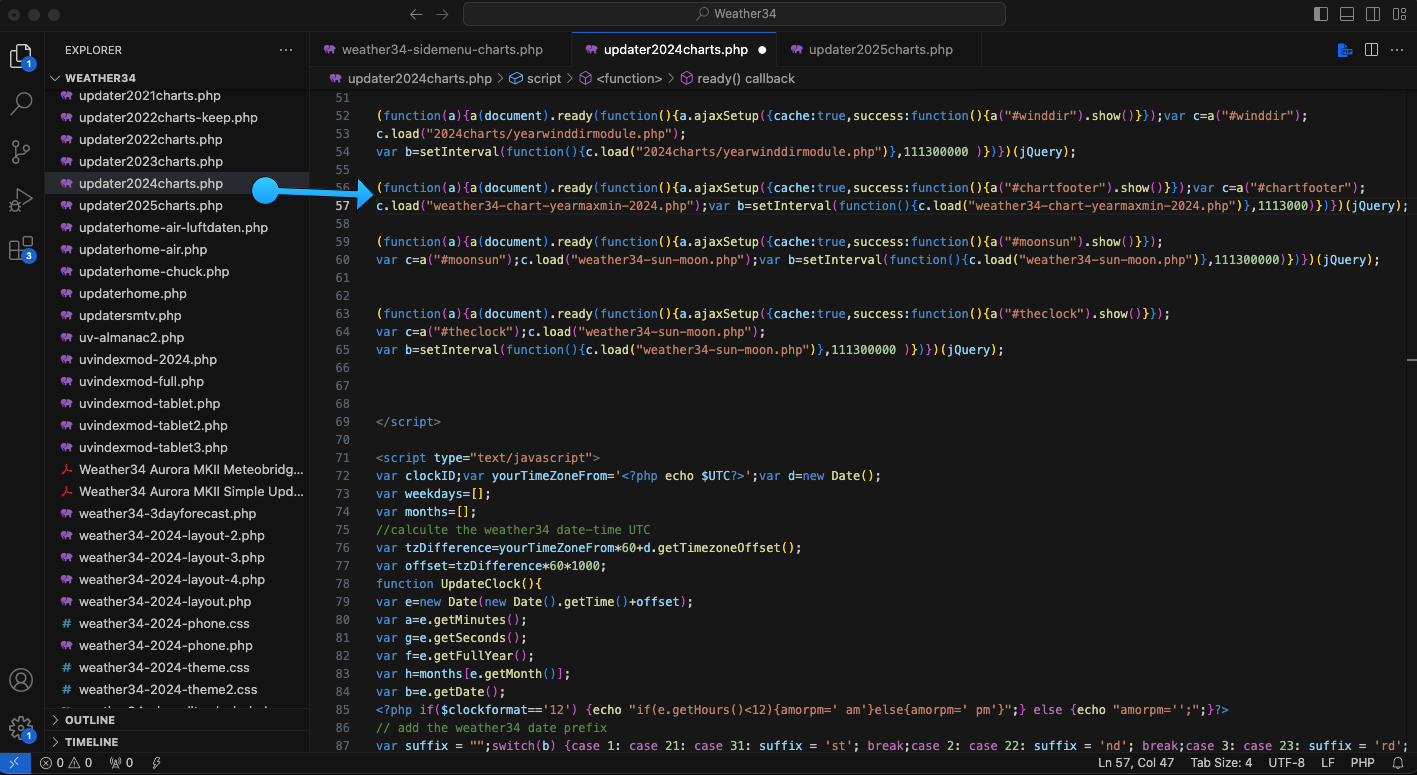Close the unsaved updater2024charts.php tab dot
Screen dimensions: 1417x775
tap(762, 49)
